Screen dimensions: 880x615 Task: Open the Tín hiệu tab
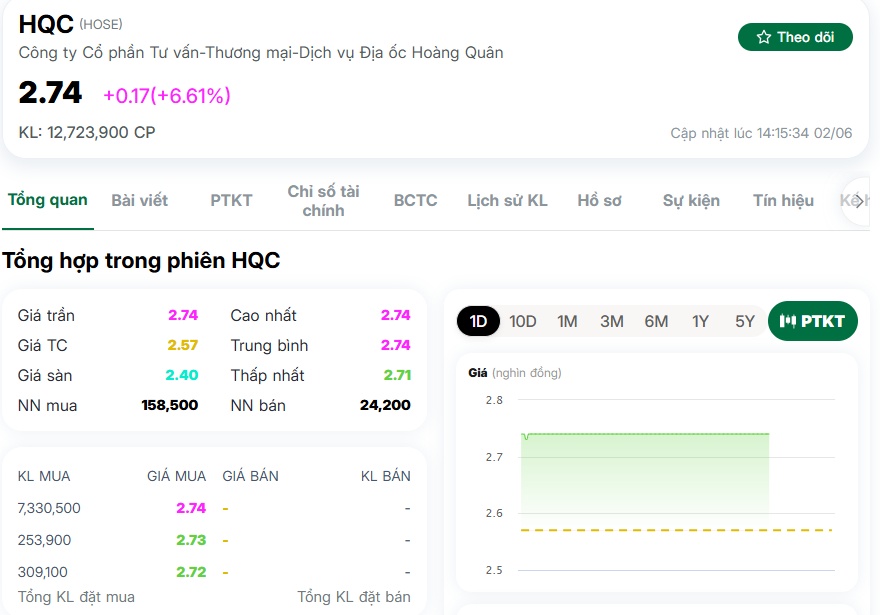pyautogui.click(x=783, y=200)
